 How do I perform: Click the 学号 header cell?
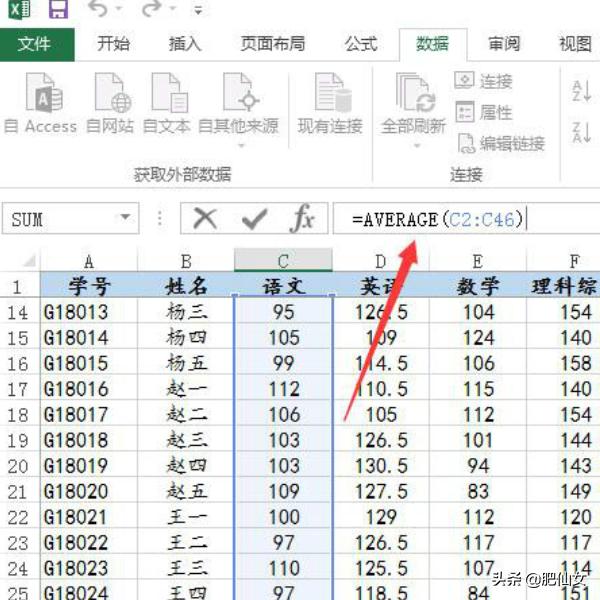point(89,286)
